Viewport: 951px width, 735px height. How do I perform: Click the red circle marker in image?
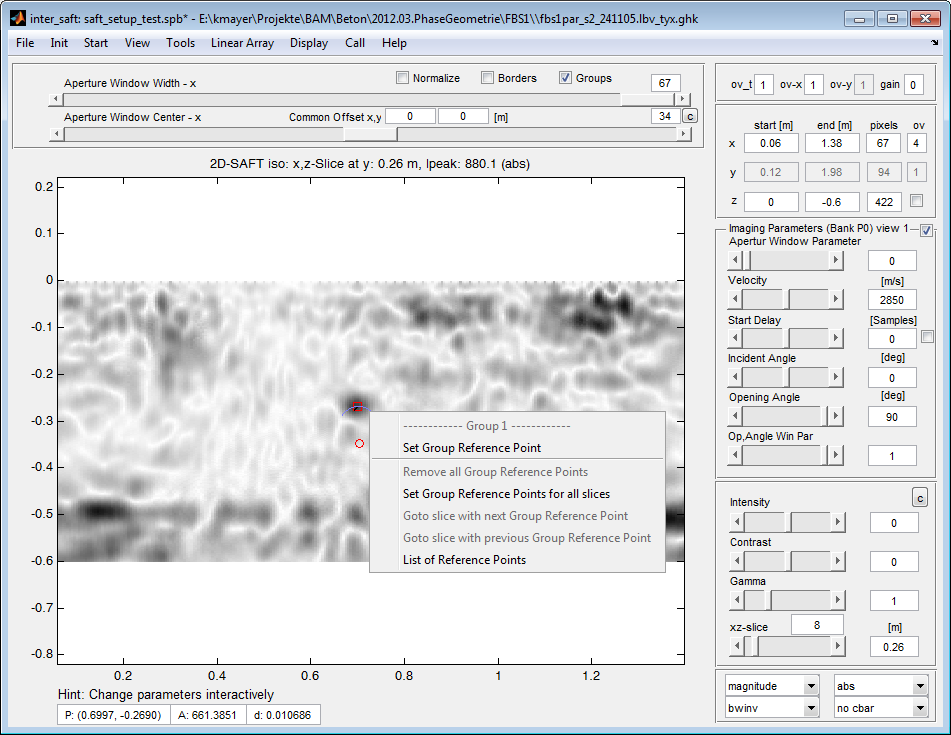[x=359, y=444]
